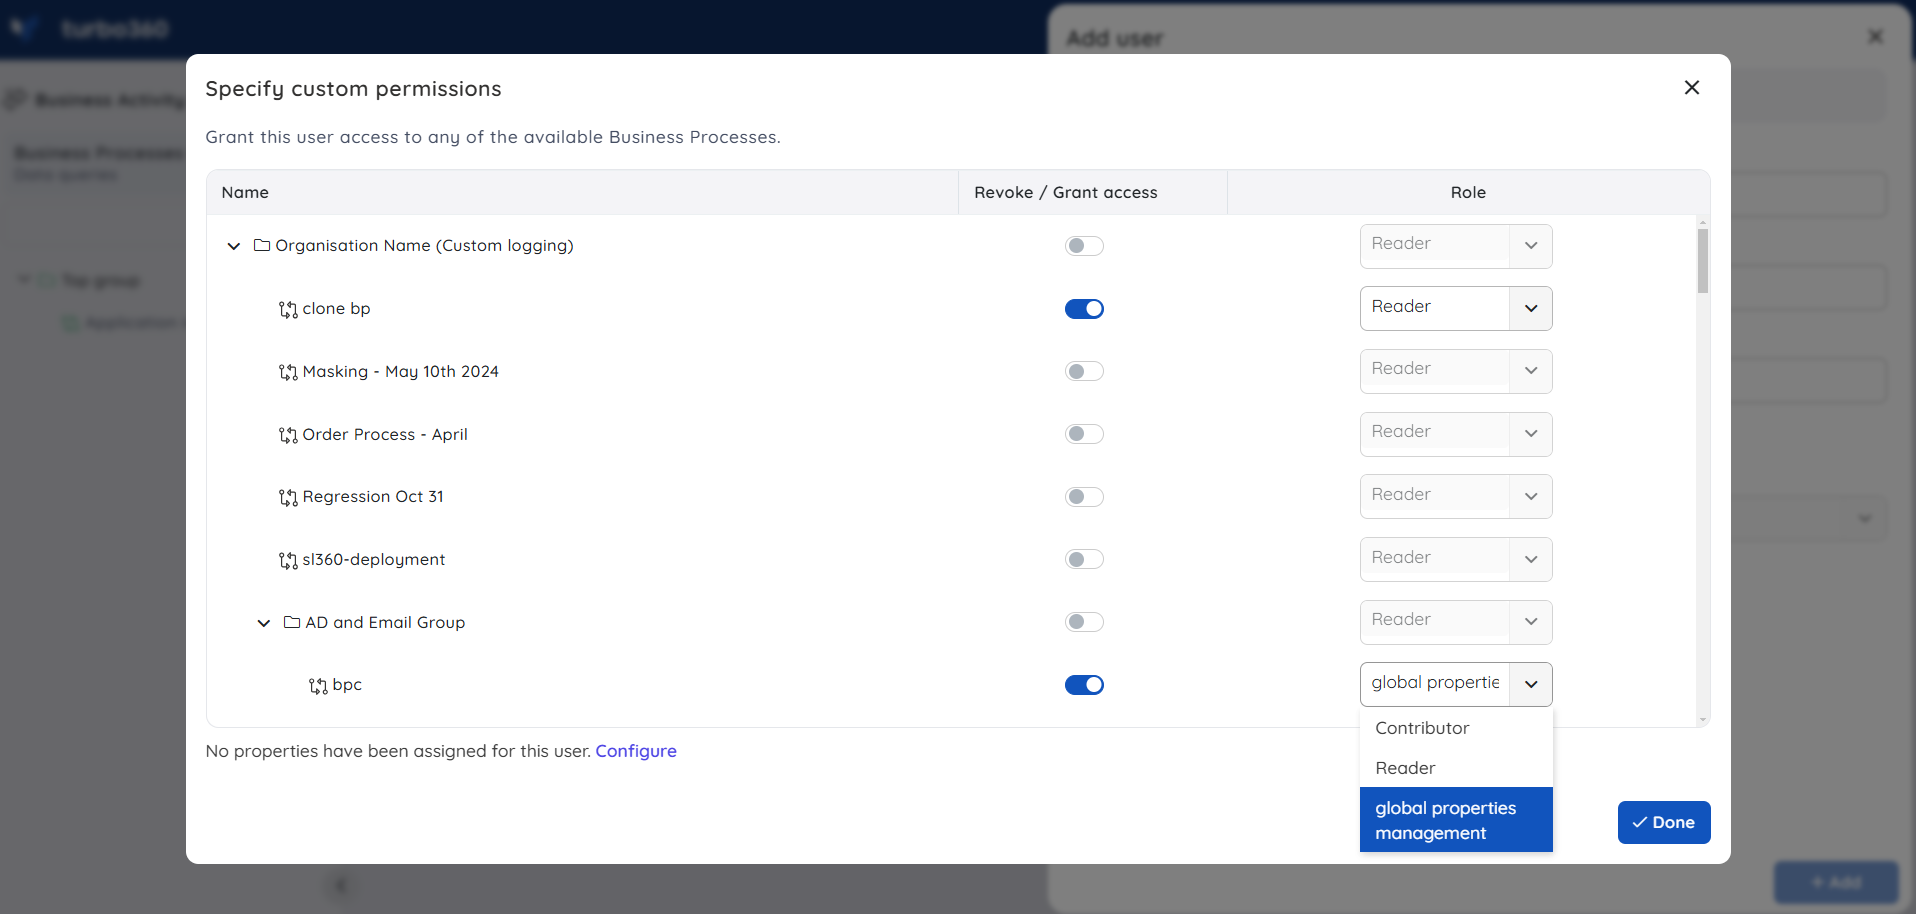Screen dimensions: 1916x914
Task: Click the process icon next to bpc
Action: 318,686
